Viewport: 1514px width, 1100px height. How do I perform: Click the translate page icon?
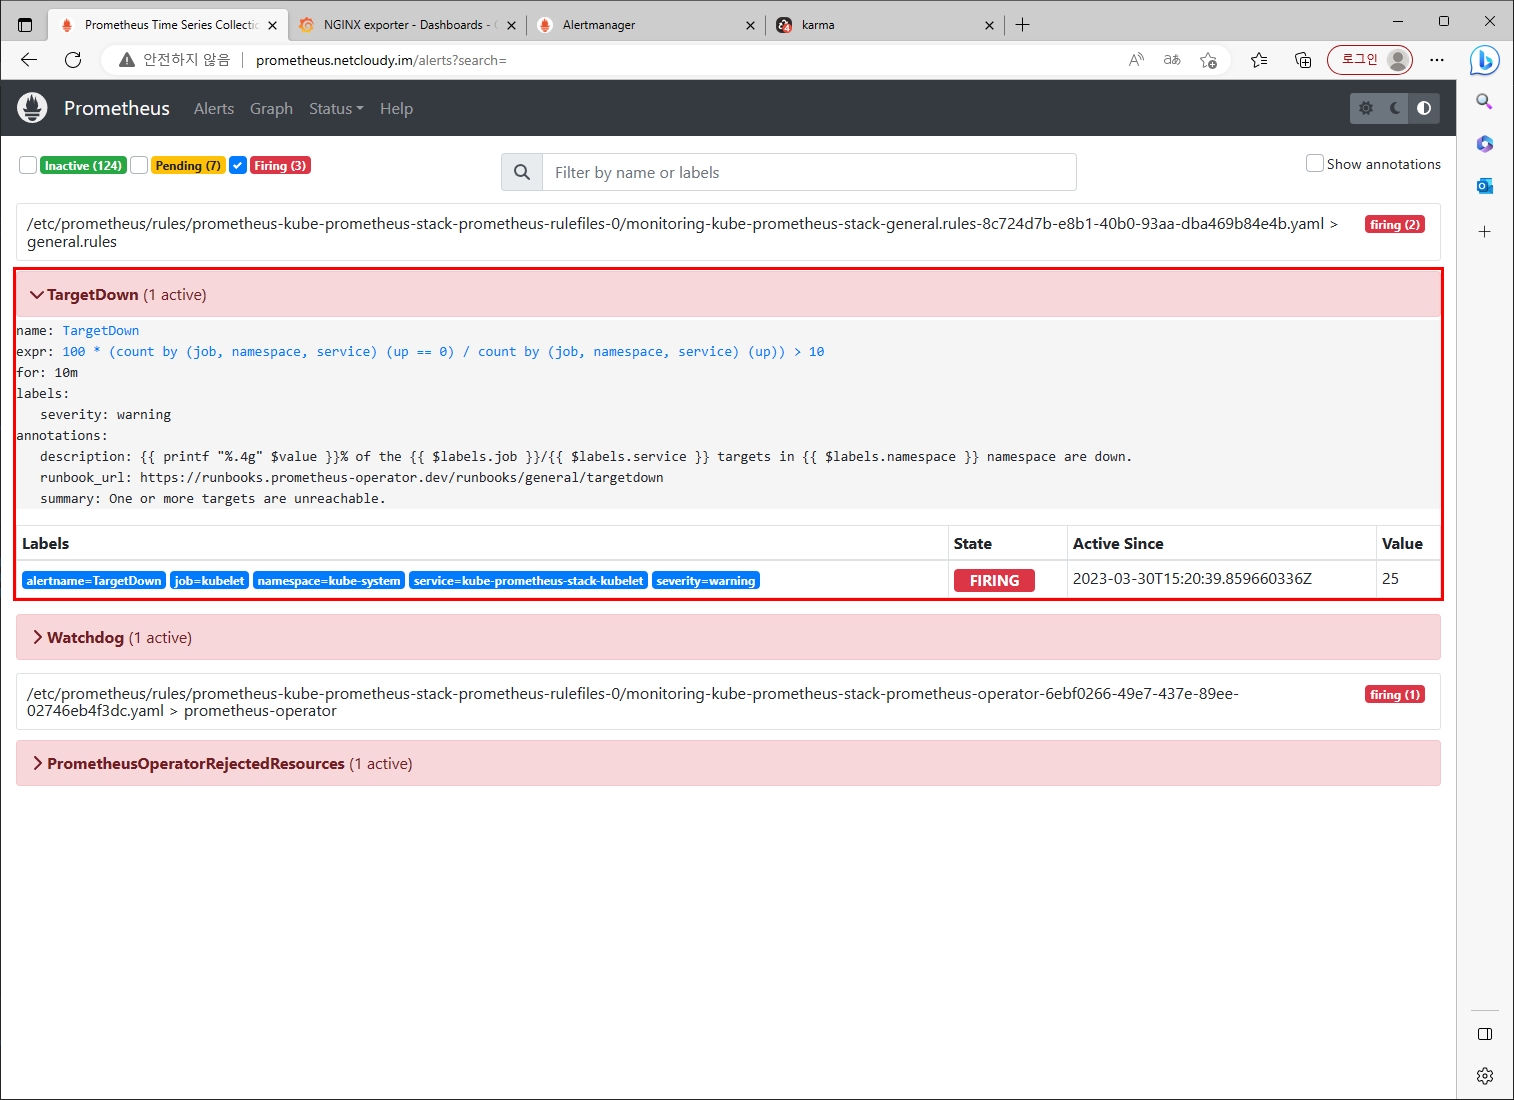pos(1172,60)
